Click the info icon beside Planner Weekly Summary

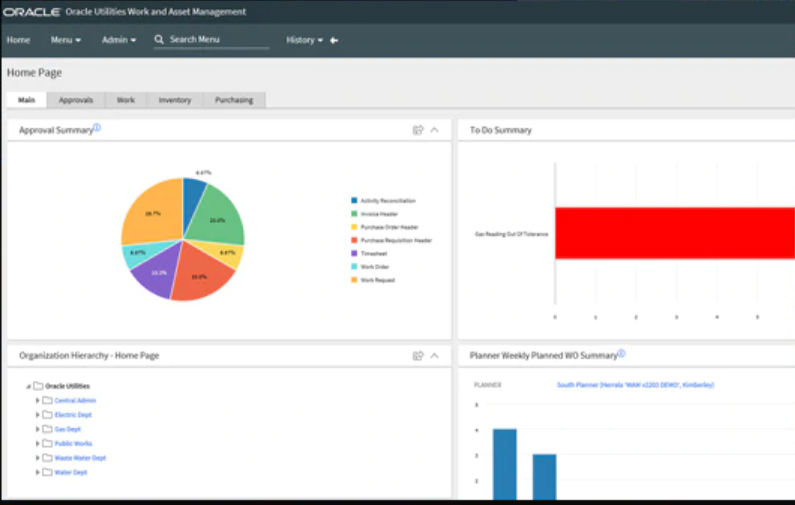622,353
